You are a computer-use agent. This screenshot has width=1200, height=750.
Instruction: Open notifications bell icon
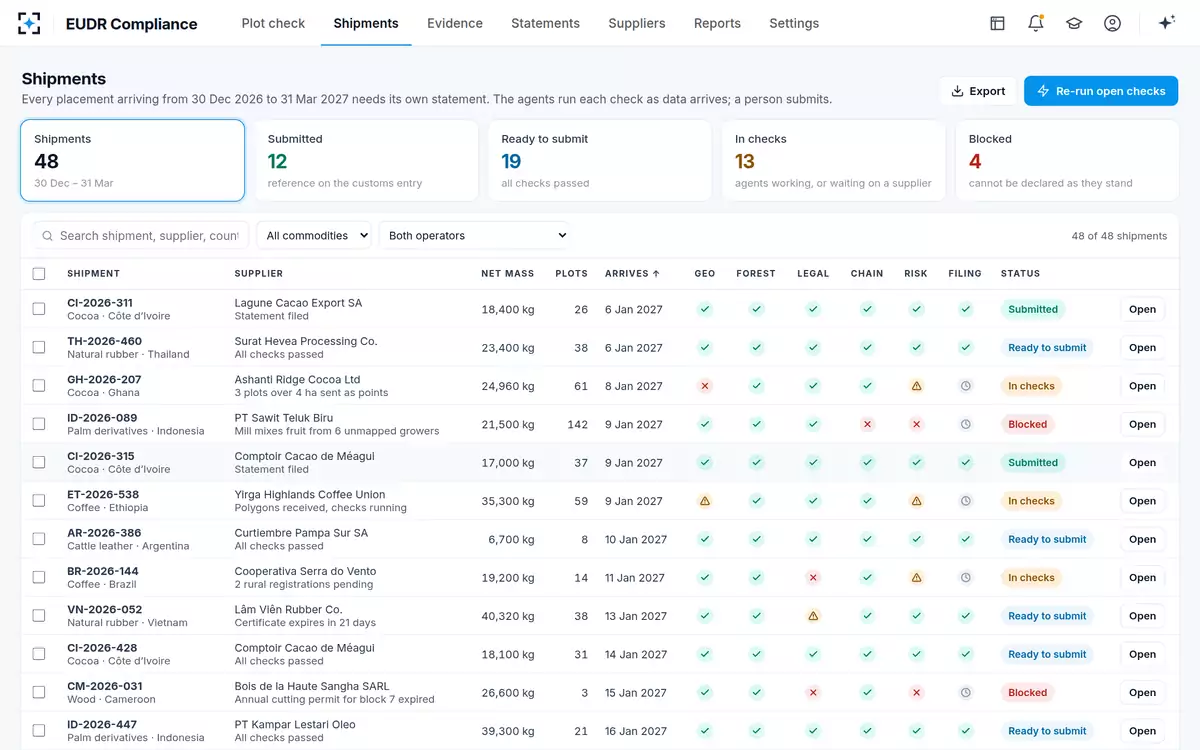(x=1036, y=23)
